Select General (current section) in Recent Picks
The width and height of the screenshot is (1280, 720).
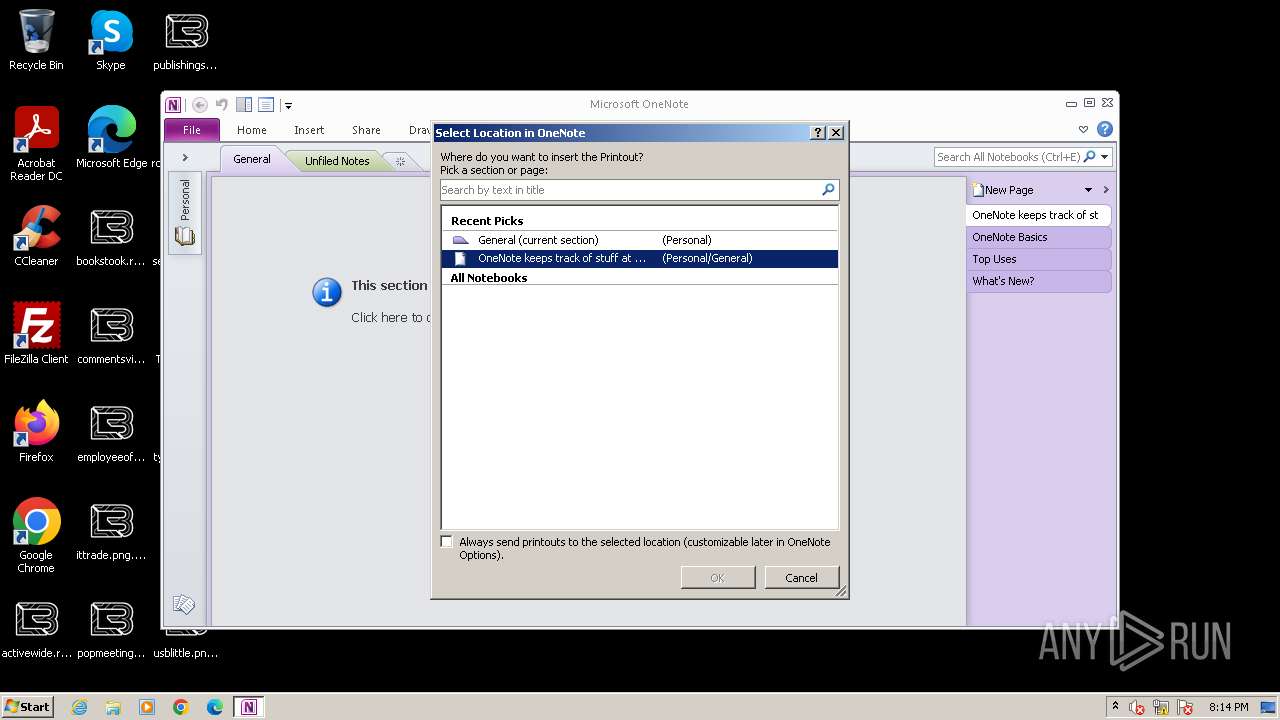pos(640,240)
